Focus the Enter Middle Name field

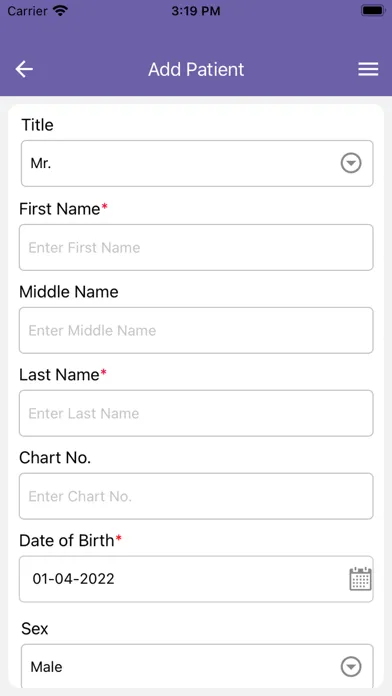click(x=196, y=330)
